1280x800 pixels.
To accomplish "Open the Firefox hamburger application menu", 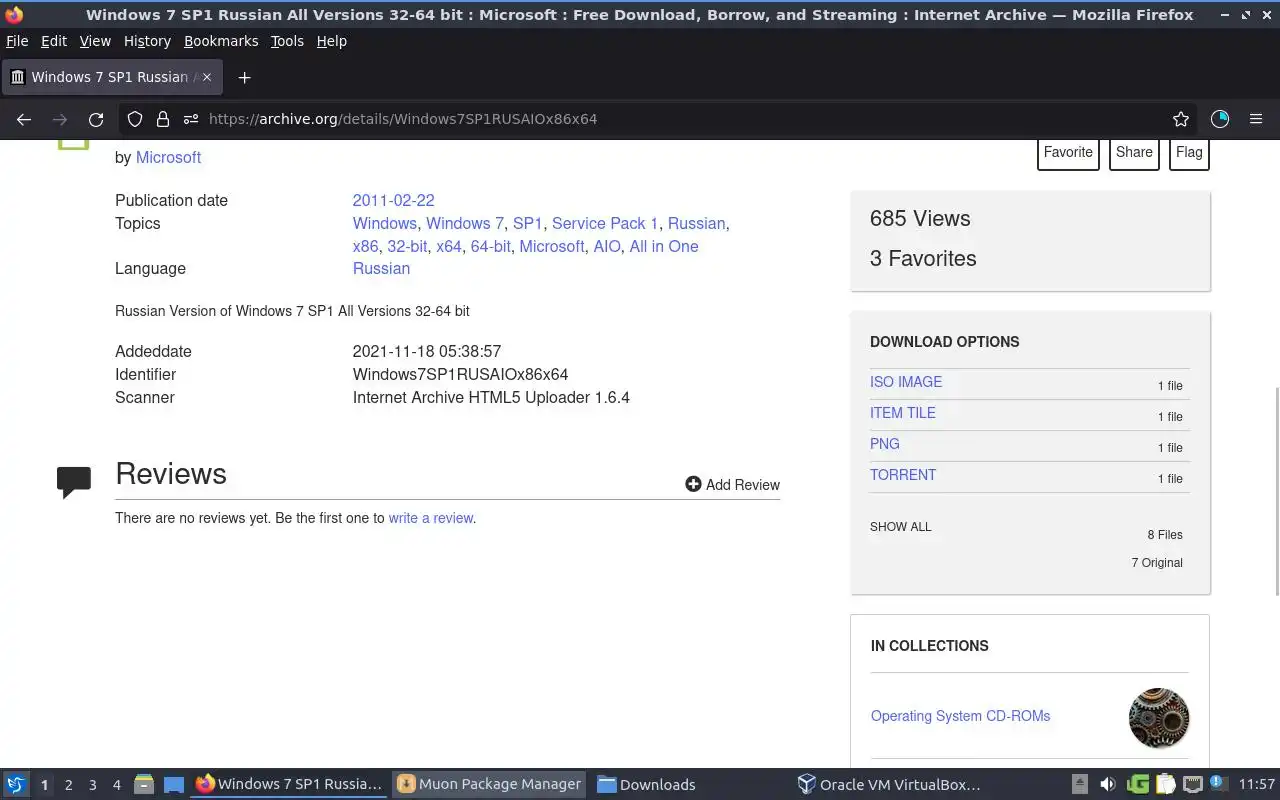I will tap(1256, 119).
